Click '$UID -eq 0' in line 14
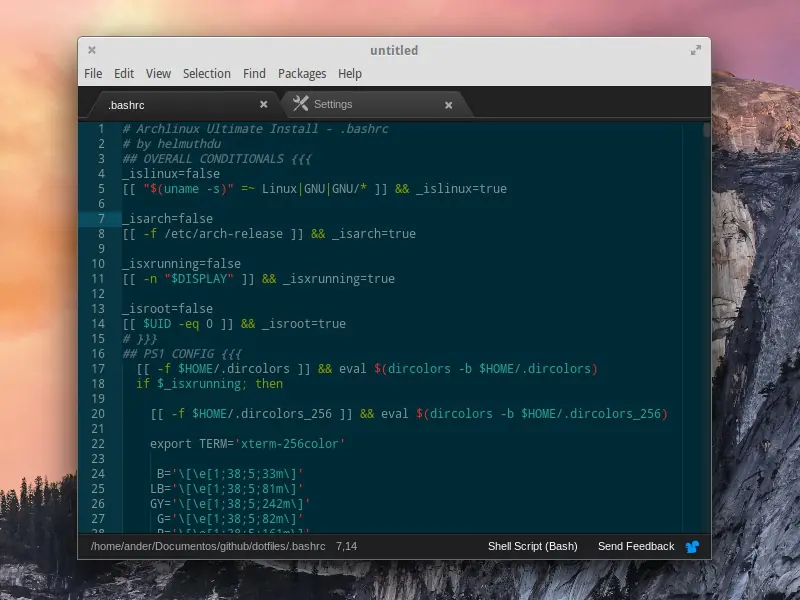This screenshot has width=800, height=600. tap(178, 324)
